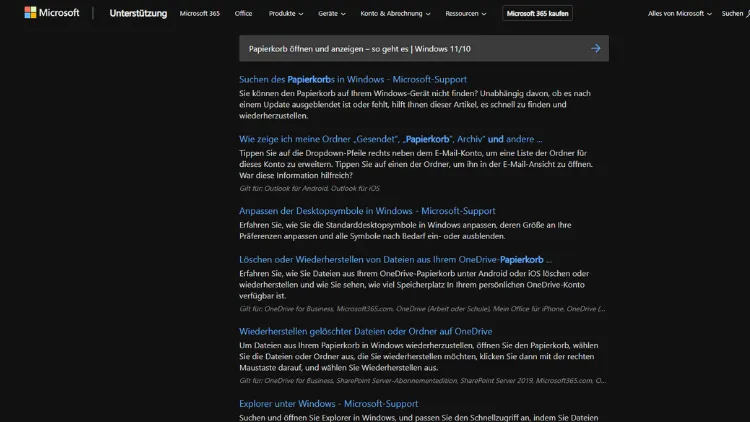
Task: Open the Office menu item
Action: [x=243, y=13]
